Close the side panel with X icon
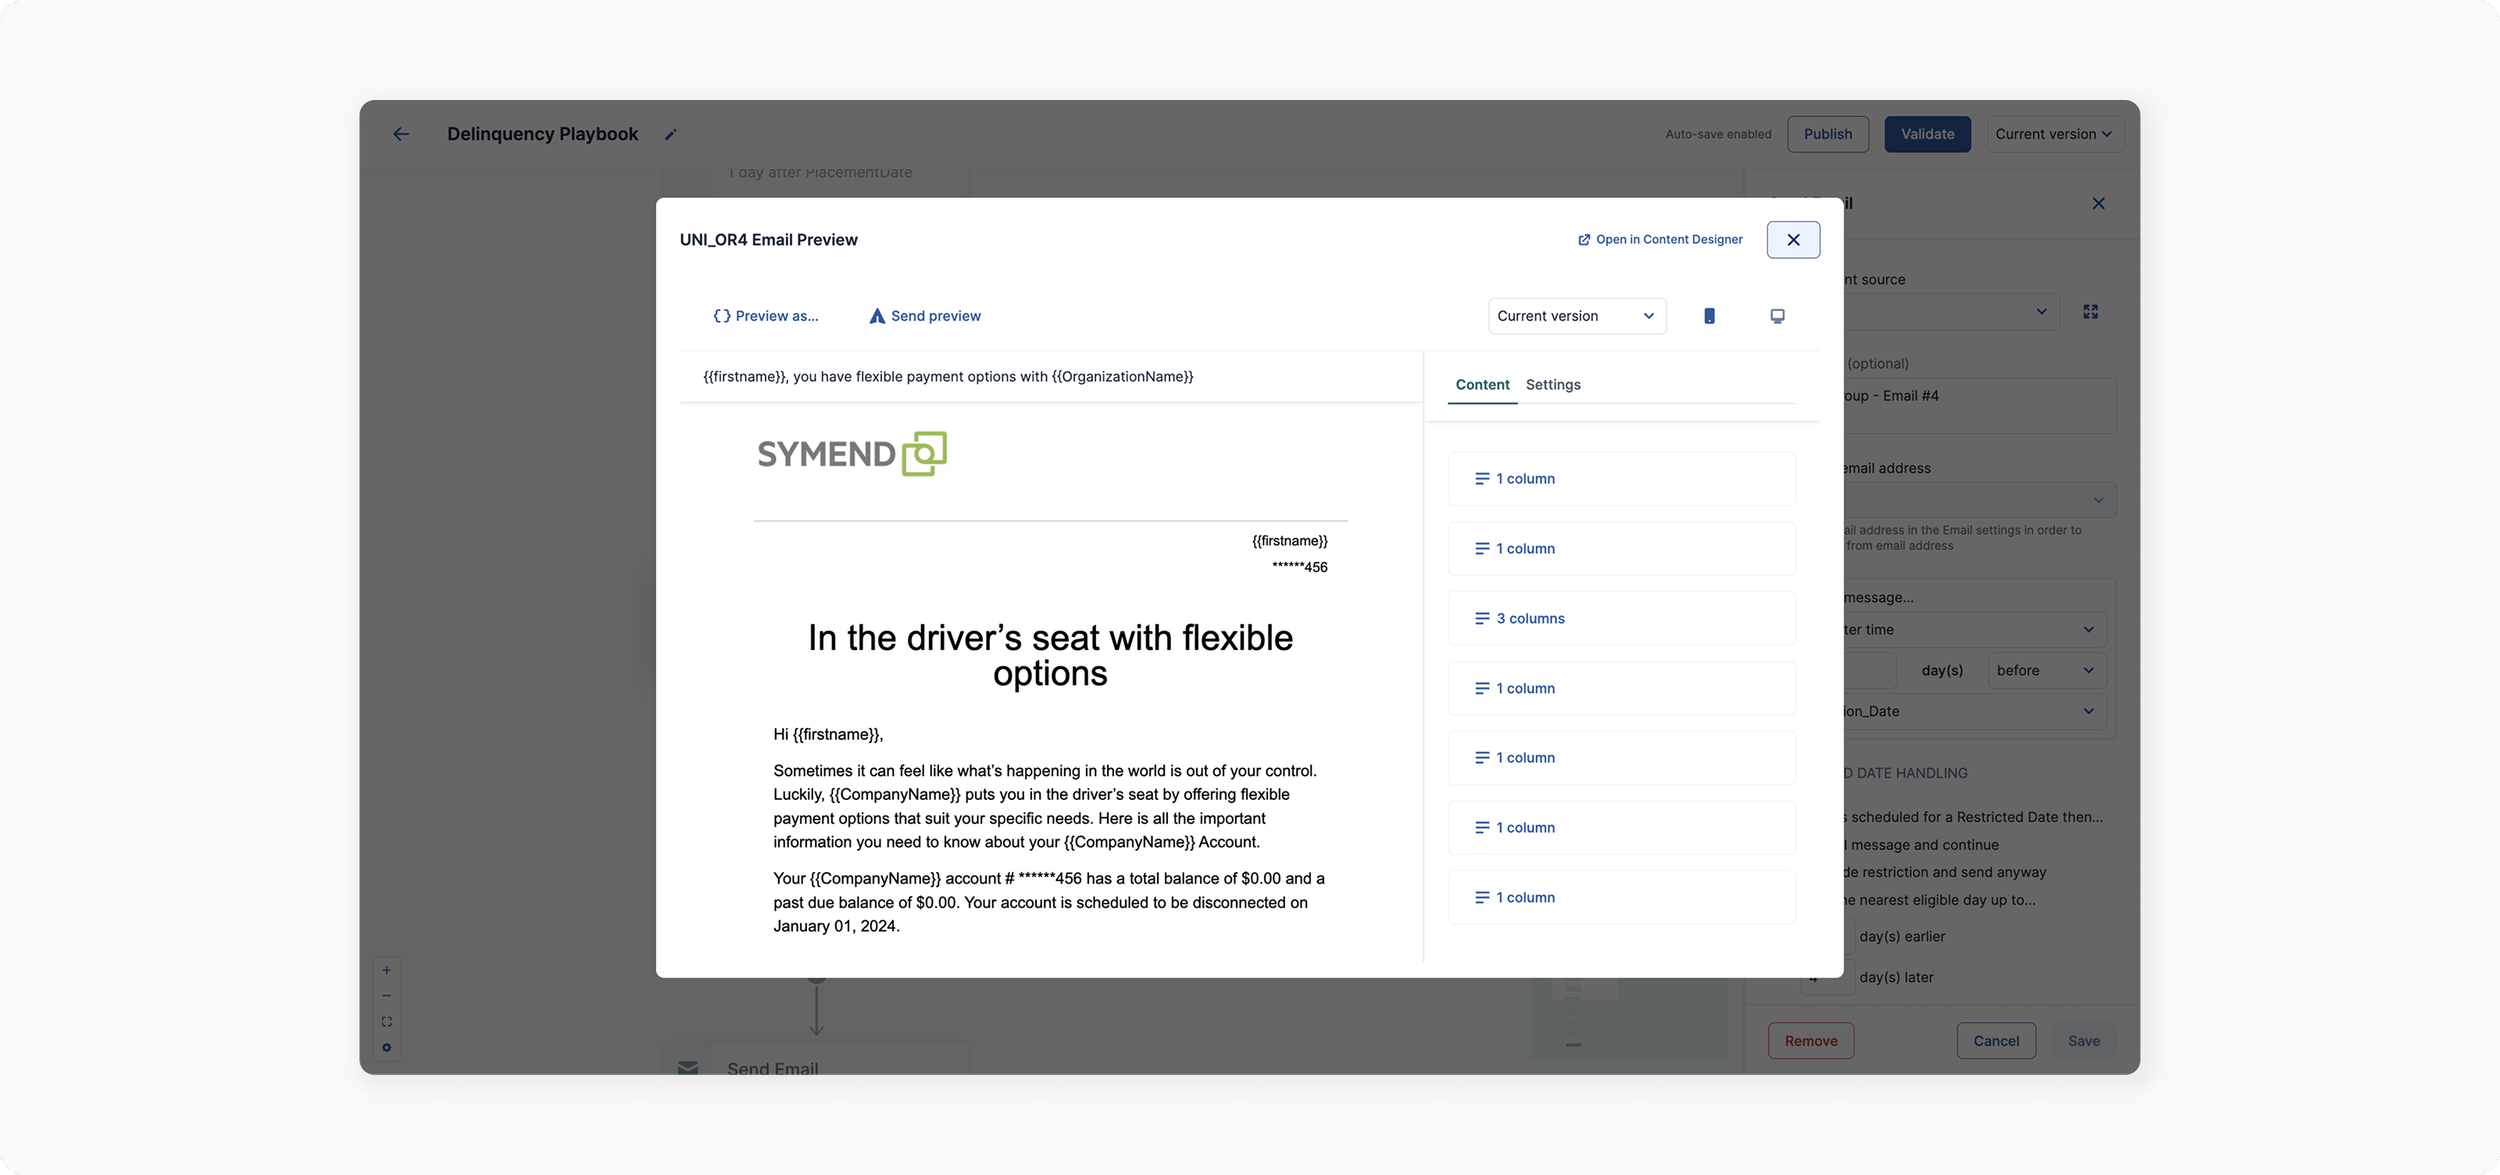The width and height of the screenshot is (2500, 1175). tap(2098, 204)
